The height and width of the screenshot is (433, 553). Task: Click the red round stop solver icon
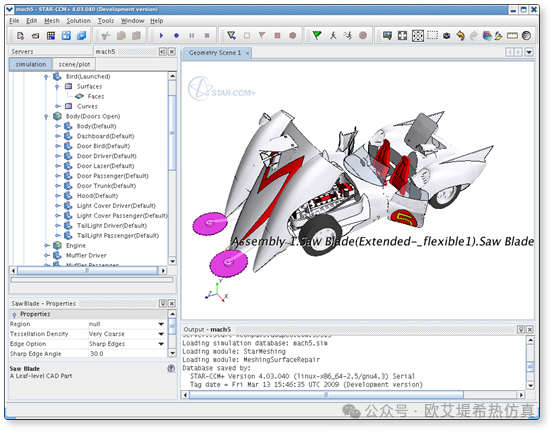click(x=363, y=36)
